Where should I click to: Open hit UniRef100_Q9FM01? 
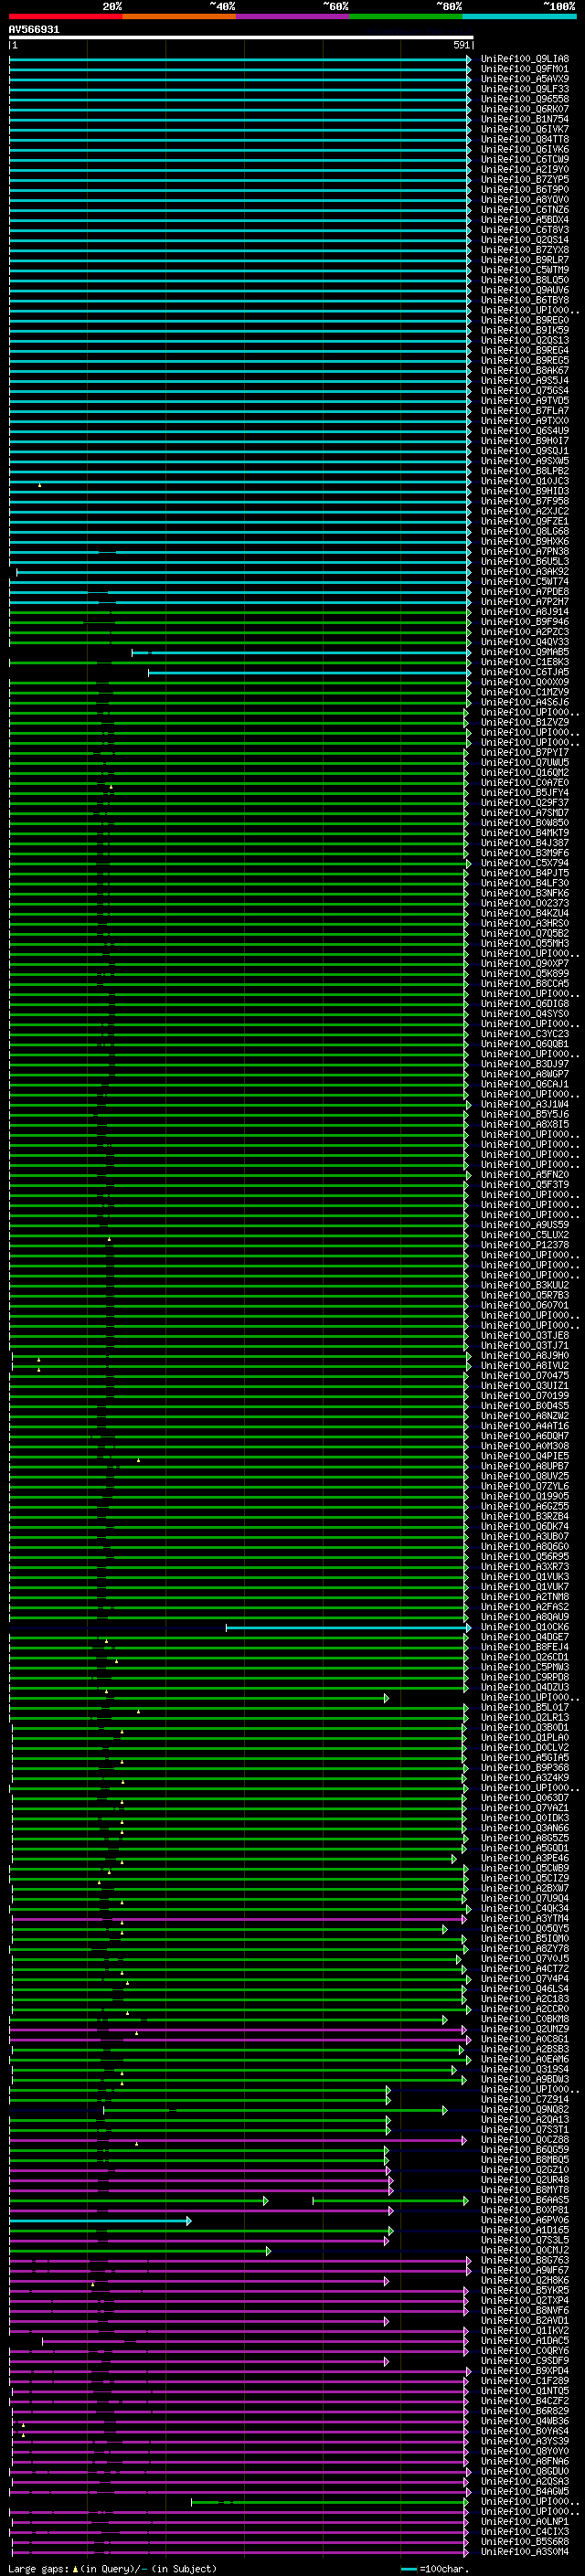(525, 69)
